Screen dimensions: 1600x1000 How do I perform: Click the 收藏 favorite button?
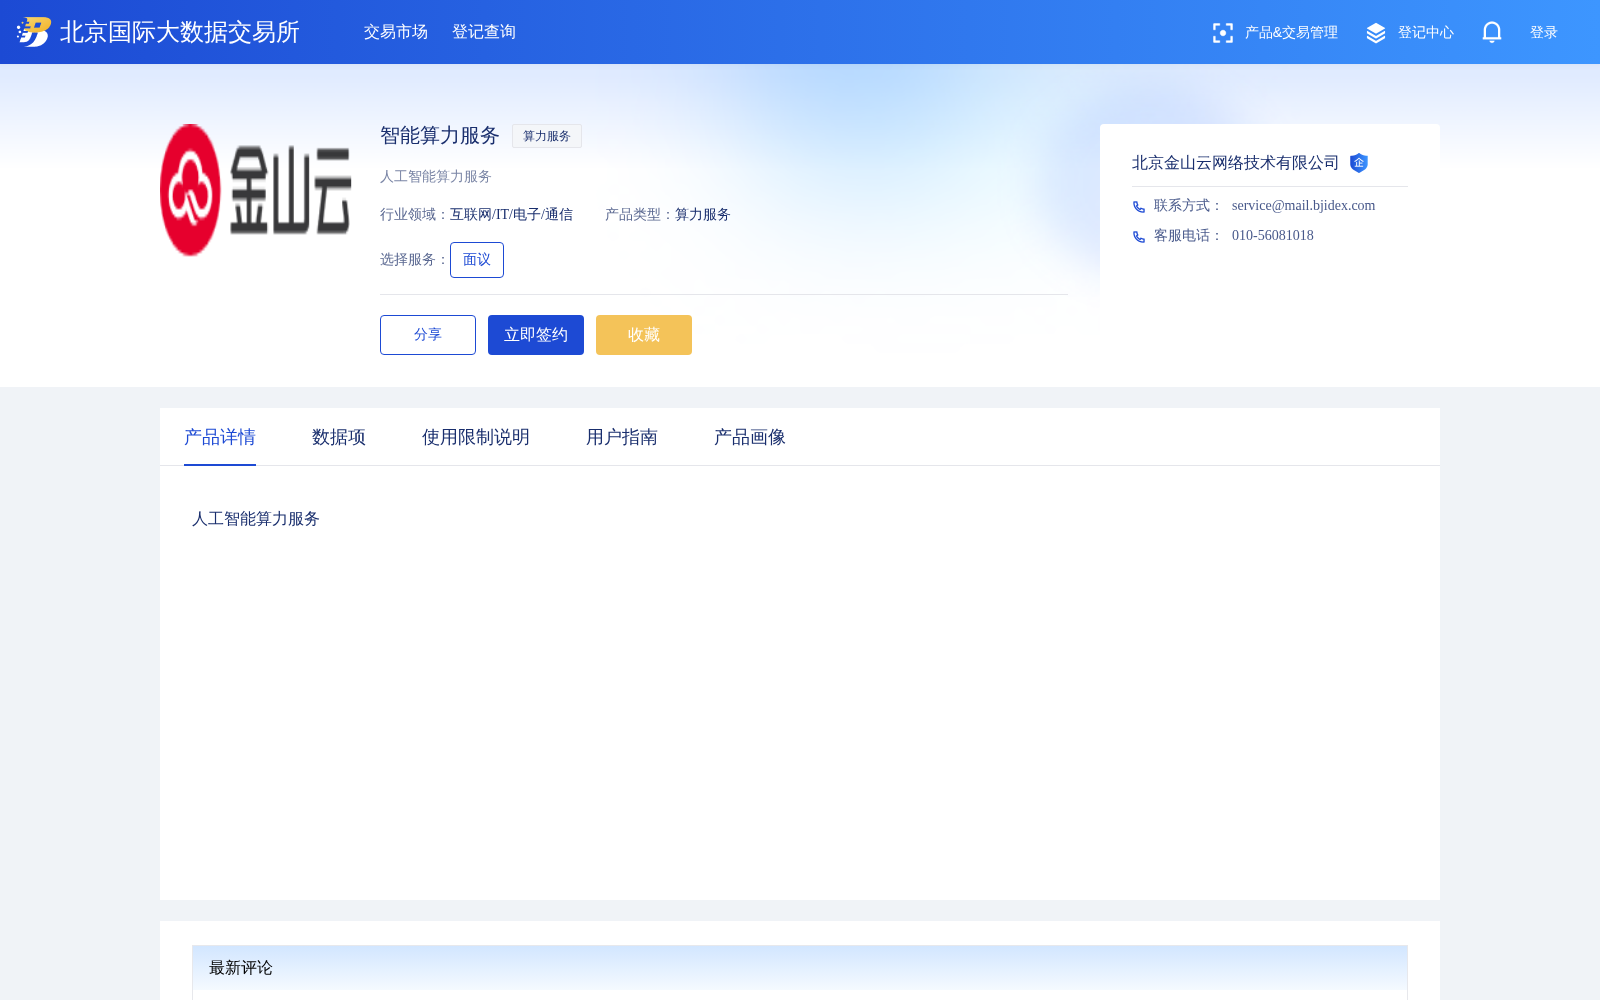click(644, 335)
